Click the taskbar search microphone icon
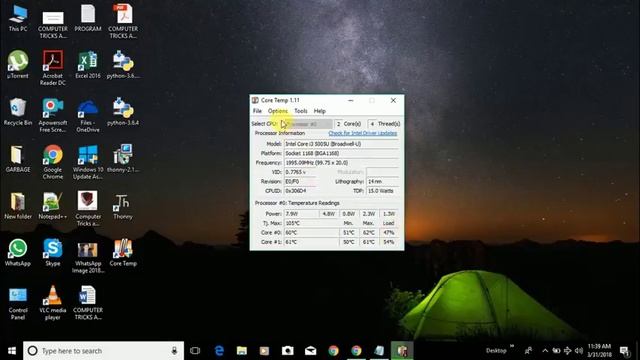The height and width of the screenshot is (360, 640). 174,351
